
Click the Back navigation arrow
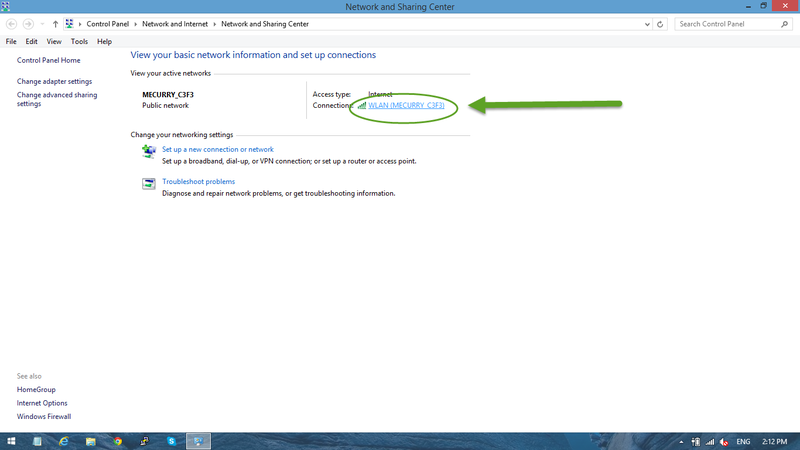click(x=11, y=23)
